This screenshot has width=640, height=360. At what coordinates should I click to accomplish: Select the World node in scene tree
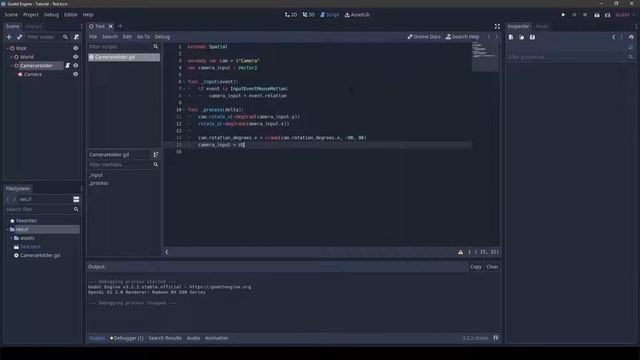pyautogui.click(x=27, y=57)
